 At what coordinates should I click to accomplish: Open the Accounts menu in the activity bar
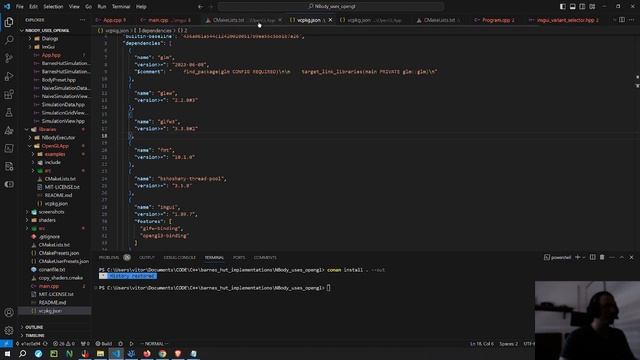point(9,313)
